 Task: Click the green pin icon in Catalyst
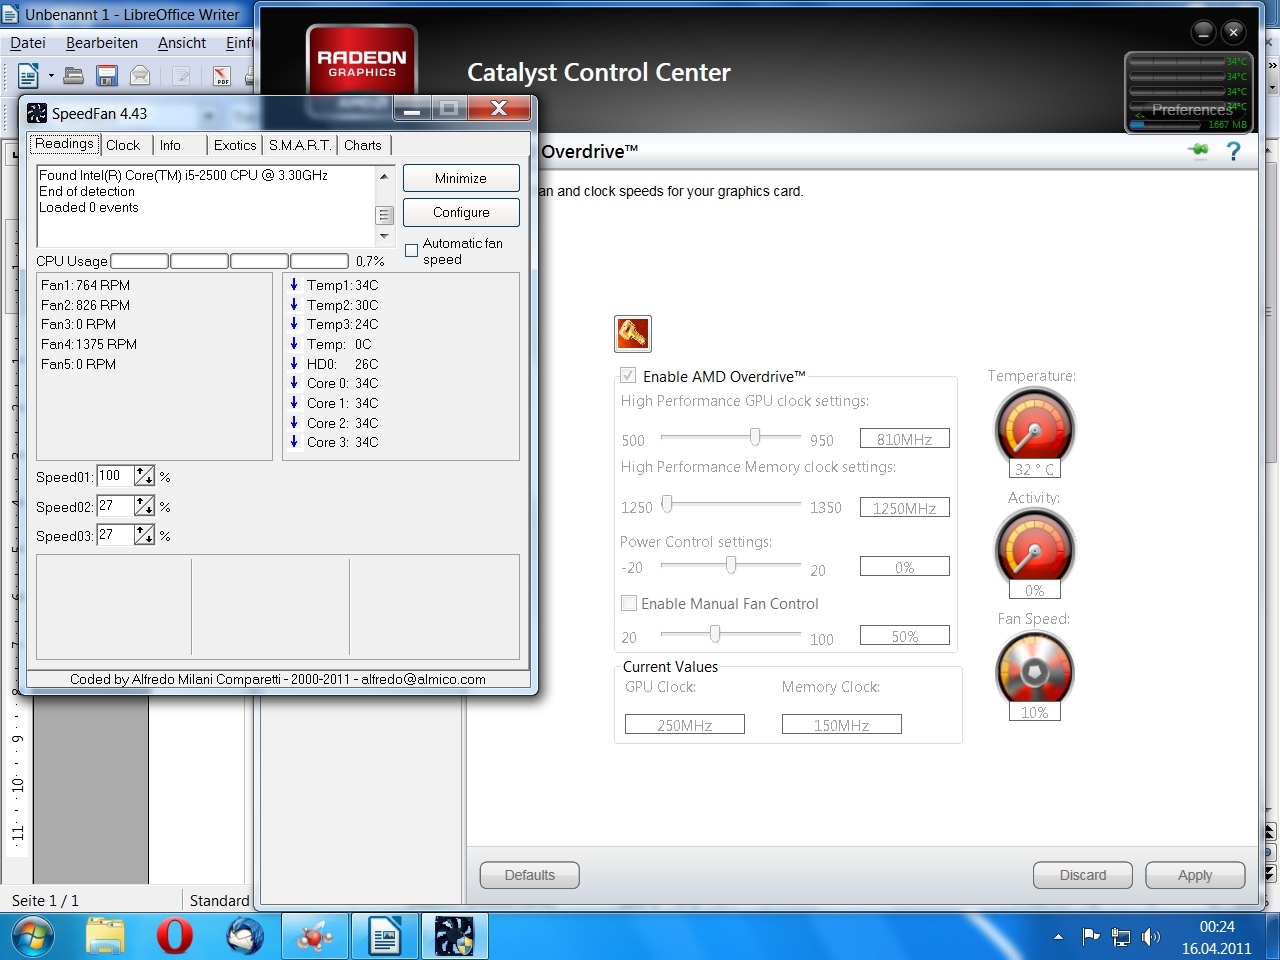click(1198, 151)
